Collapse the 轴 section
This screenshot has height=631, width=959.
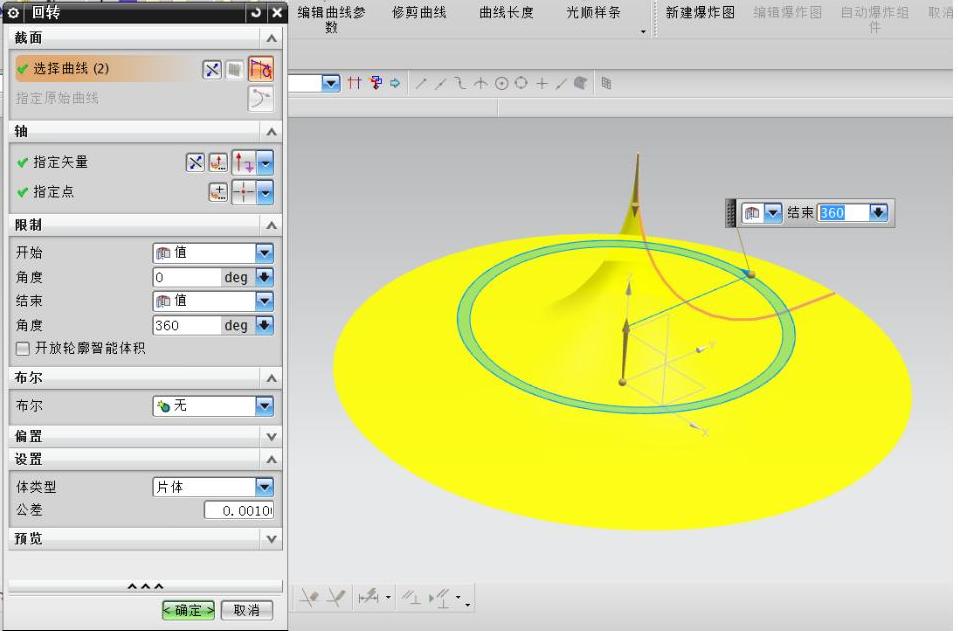pos(272,132)
